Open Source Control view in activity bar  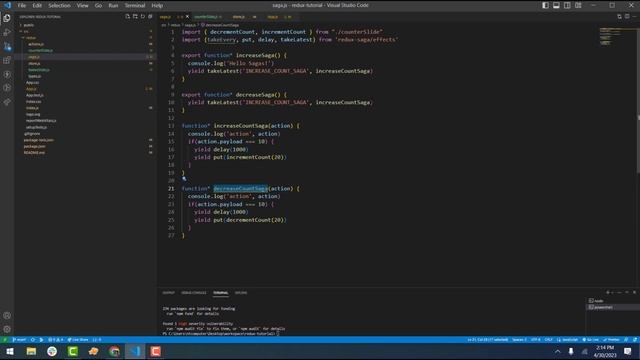(x=7, y=46)
